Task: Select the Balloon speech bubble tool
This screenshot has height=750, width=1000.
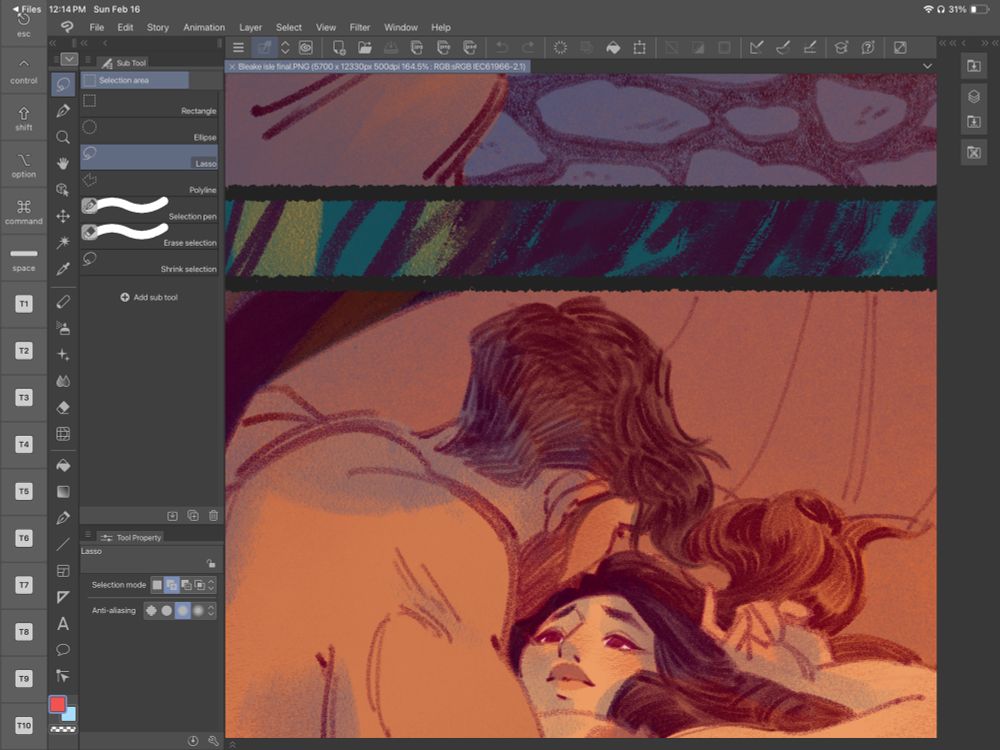Action: tap(62, 650)
